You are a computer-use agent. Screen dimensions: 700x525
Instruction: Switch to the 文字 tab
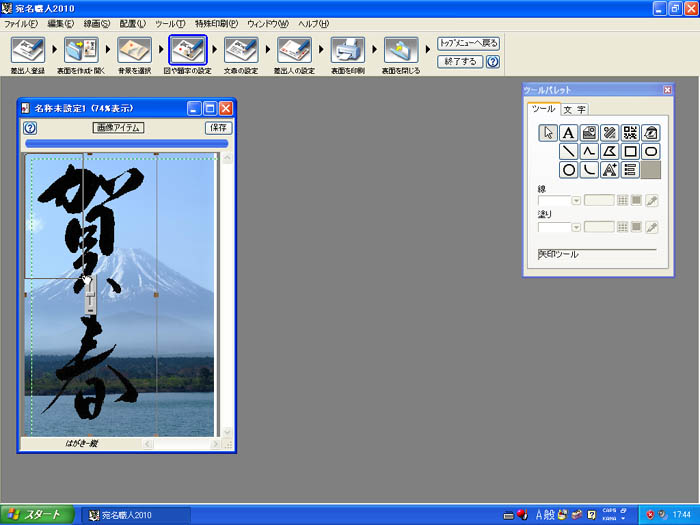[x=574, y=109]
